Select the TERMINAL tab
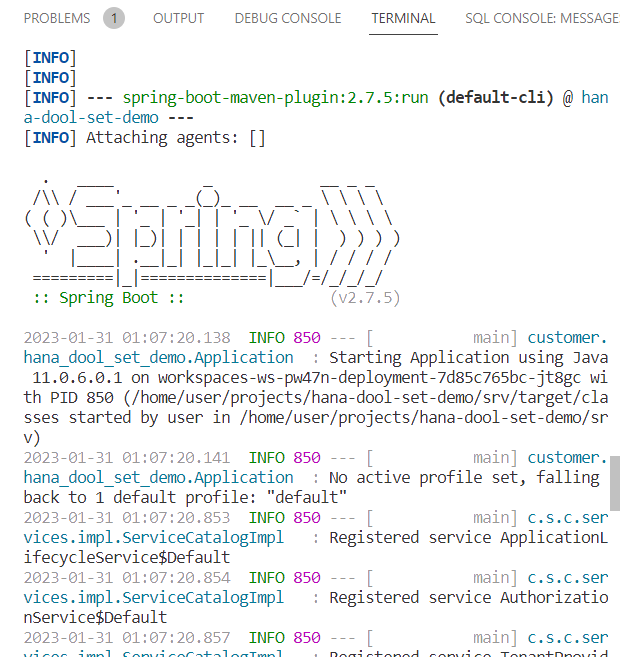620x657 pixels. [x=403, y=18]
